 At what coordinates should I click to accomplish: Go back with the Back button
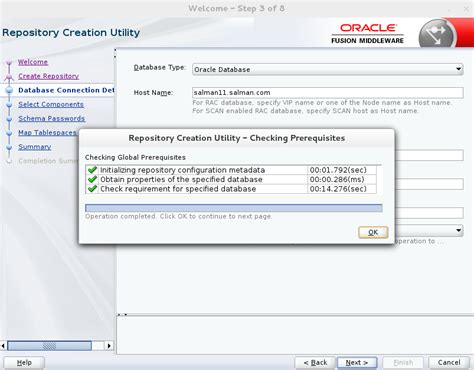[x=315, y=362]
